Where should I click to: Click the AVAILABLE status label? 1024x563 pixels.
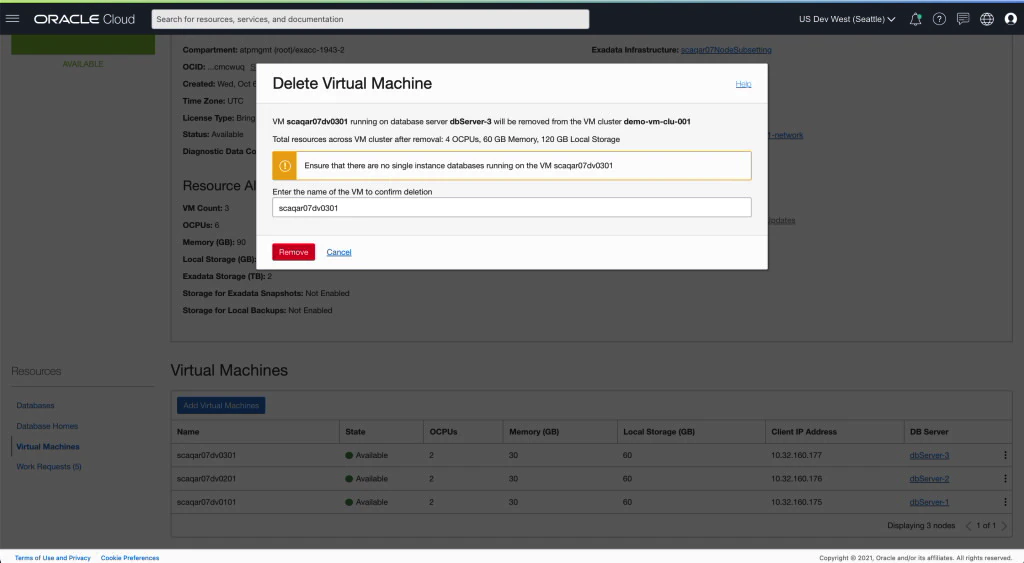click(x=83, y=64)
